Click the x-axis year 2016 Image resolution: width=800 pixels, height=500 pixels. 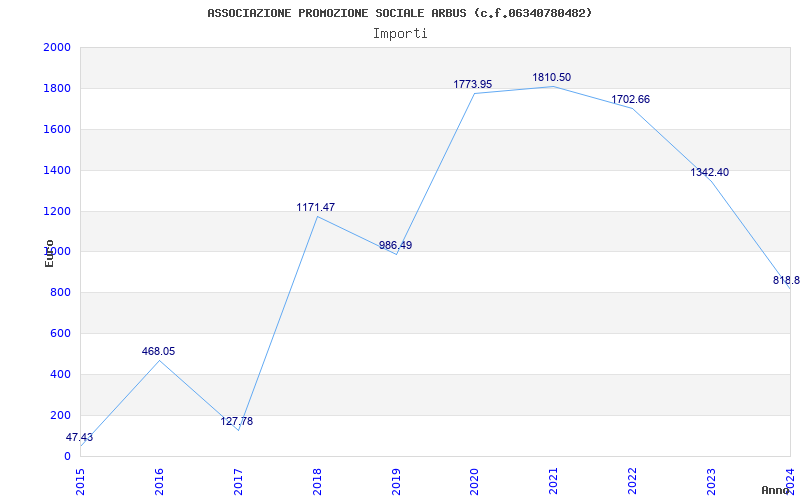[159, 482]
